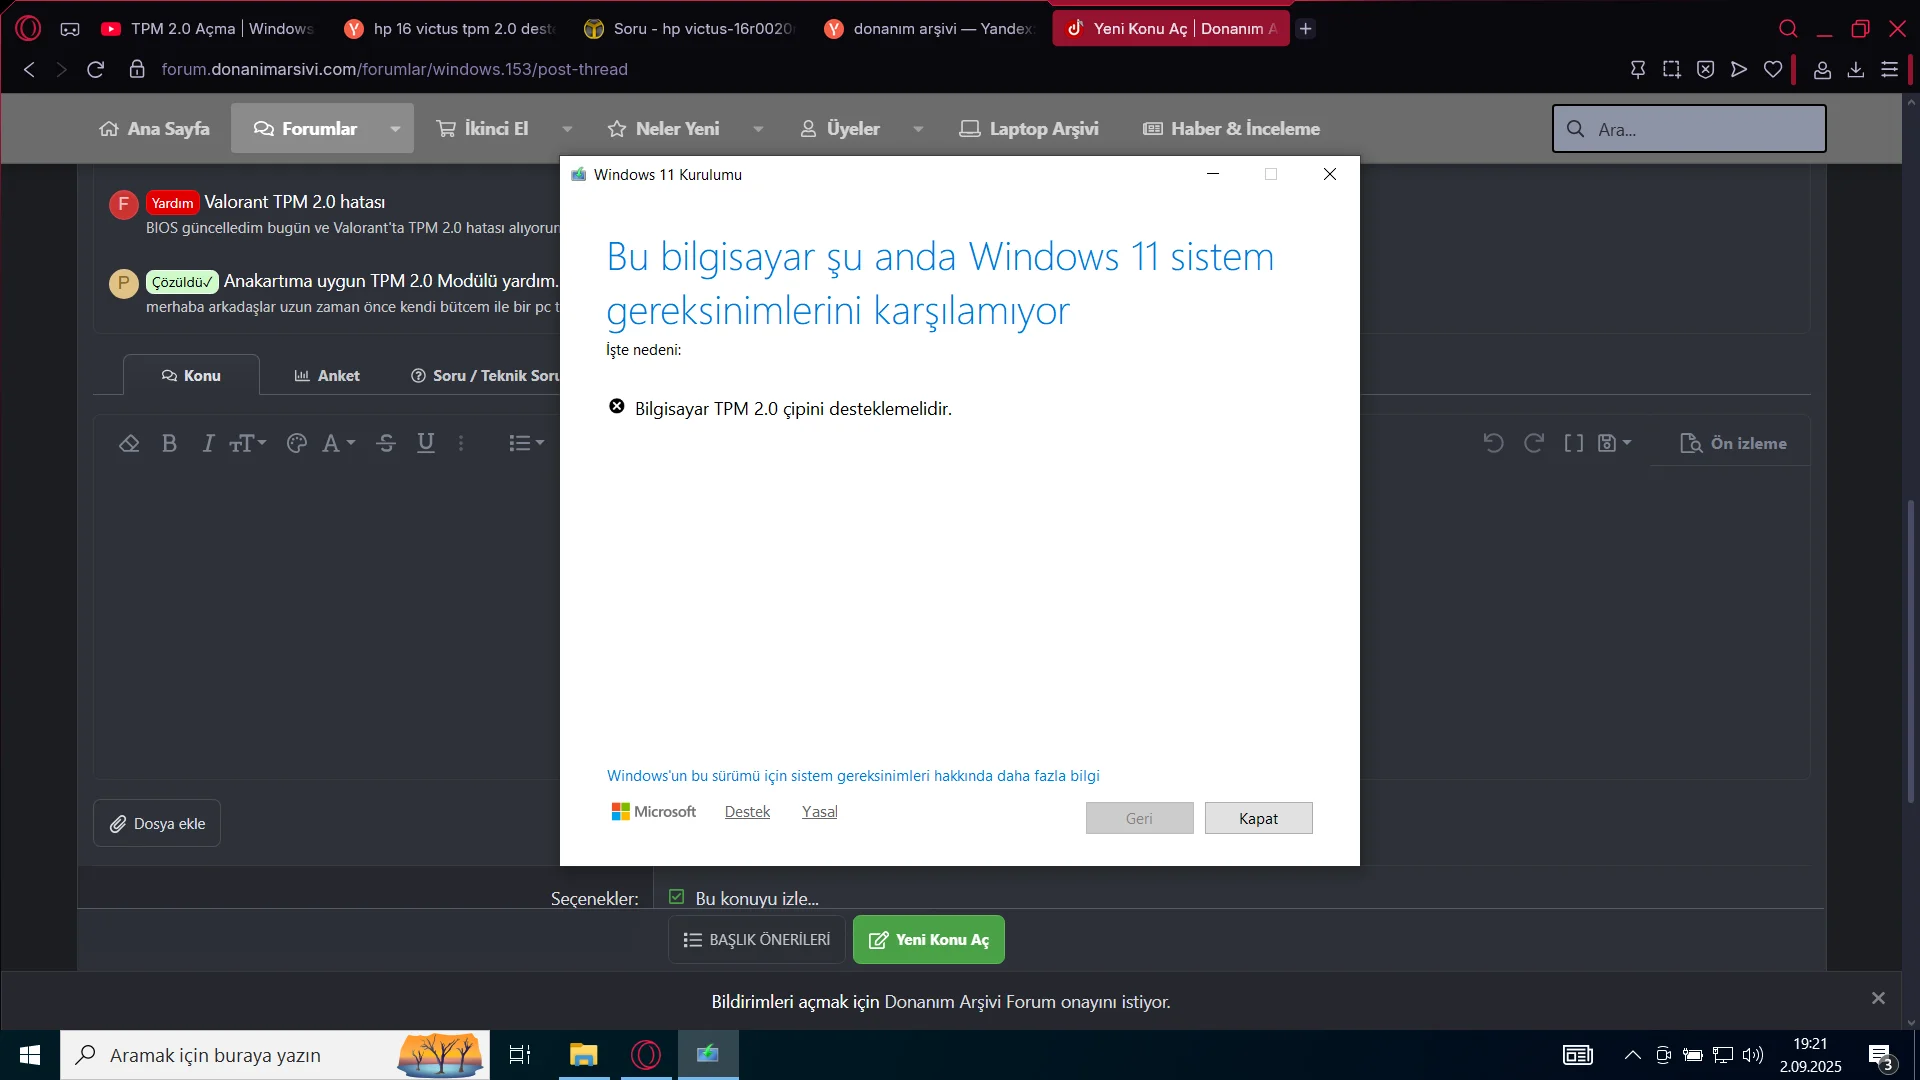The height and width of the screenshot is (1080, 1920).
Task: Open the Destek link in the setup dialog
Action: click(747, 811)
